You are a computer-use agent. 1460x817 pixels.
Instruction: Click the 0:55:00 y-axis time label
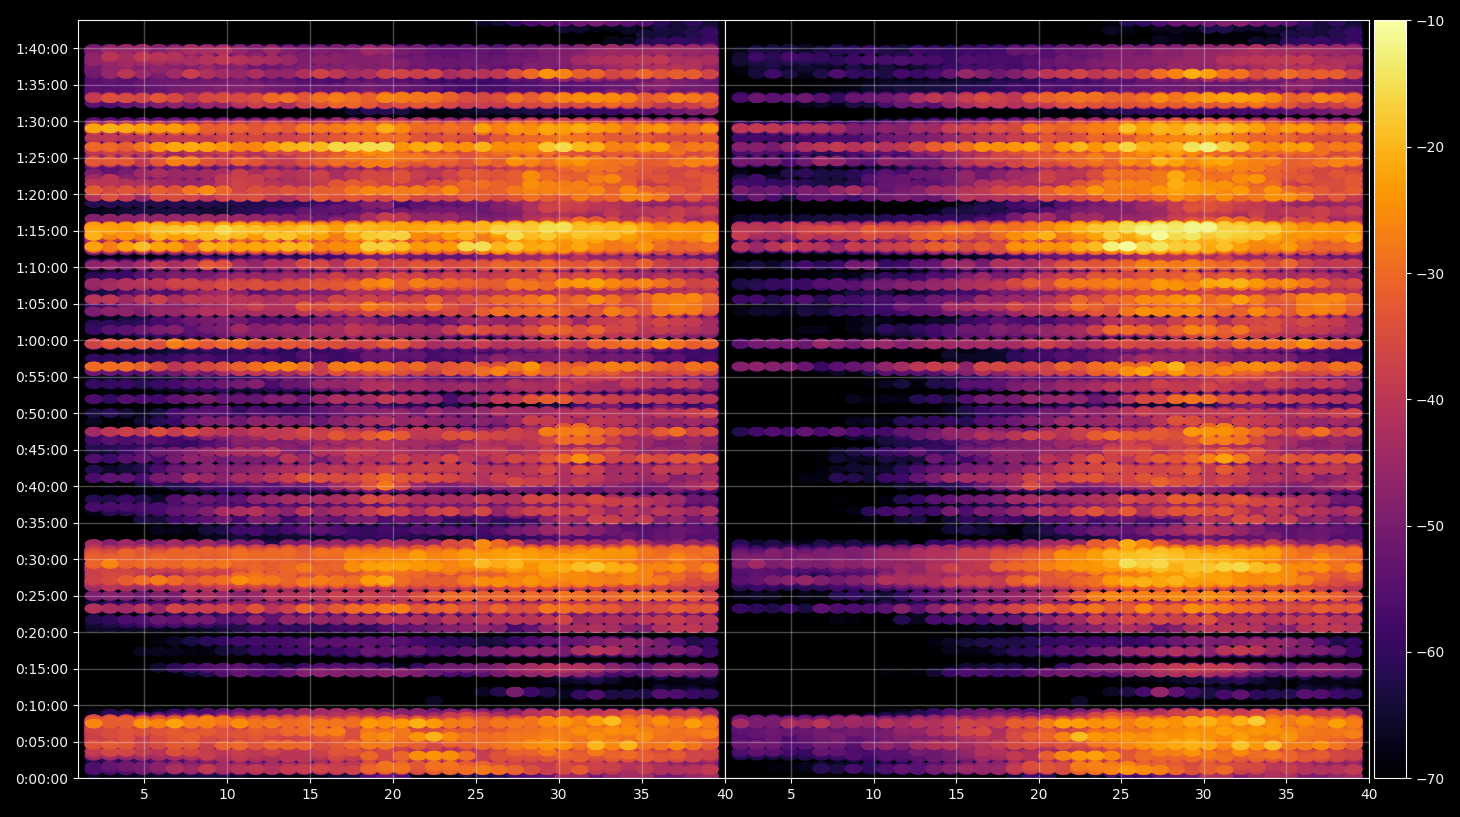(x=42, y=377)
